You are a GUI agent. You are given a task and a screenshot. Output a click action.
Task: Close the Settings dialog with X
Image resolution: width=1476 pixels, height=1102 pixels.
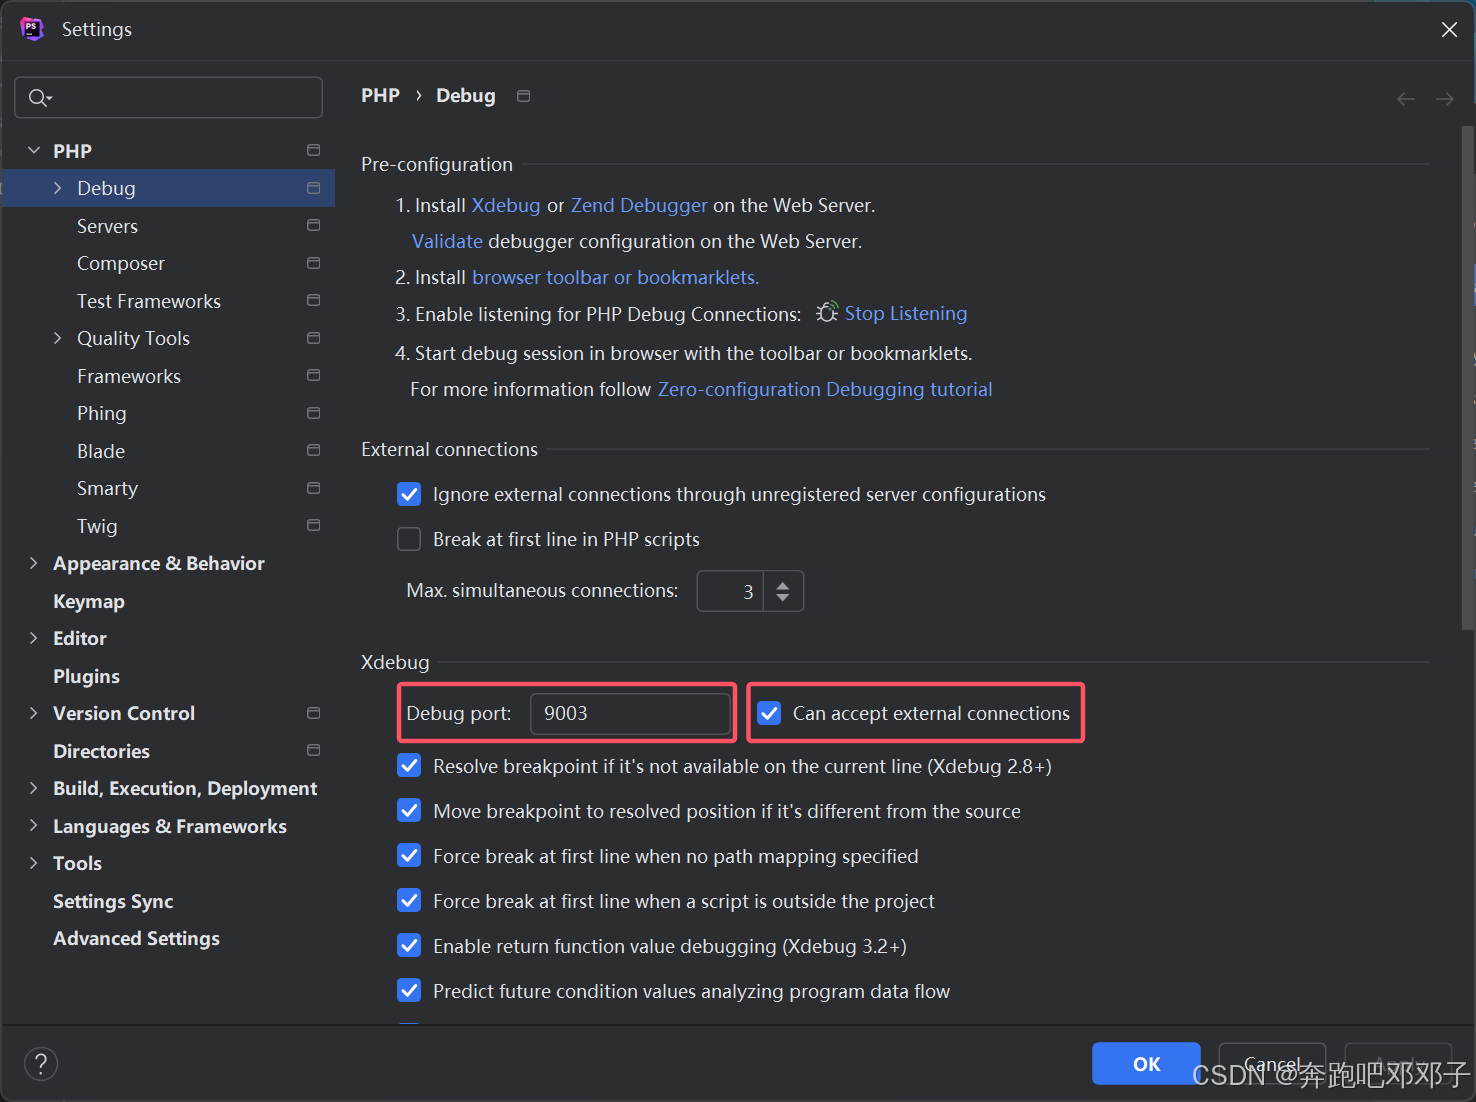pyautogui.click(x=1449, y=30)
